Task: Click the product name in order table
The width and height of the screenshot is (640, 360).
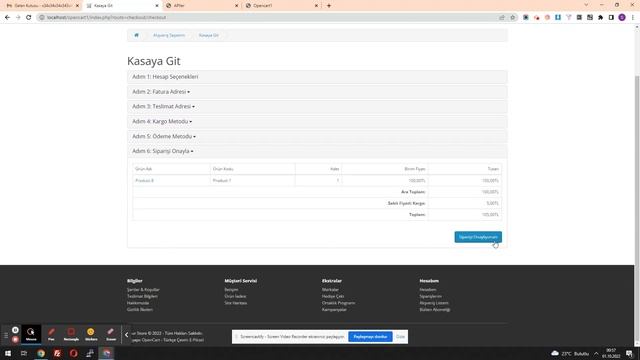Action: pos(144,180)
